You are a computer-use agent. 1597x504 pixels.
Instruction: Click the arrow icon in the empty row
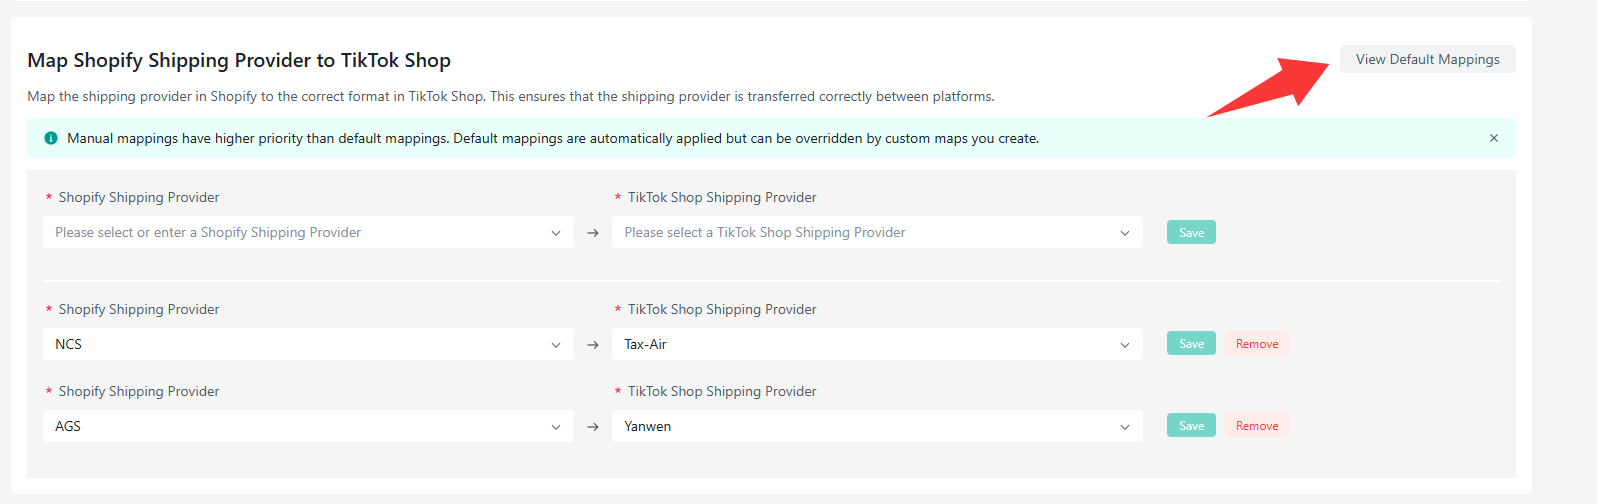click(593, 233)
